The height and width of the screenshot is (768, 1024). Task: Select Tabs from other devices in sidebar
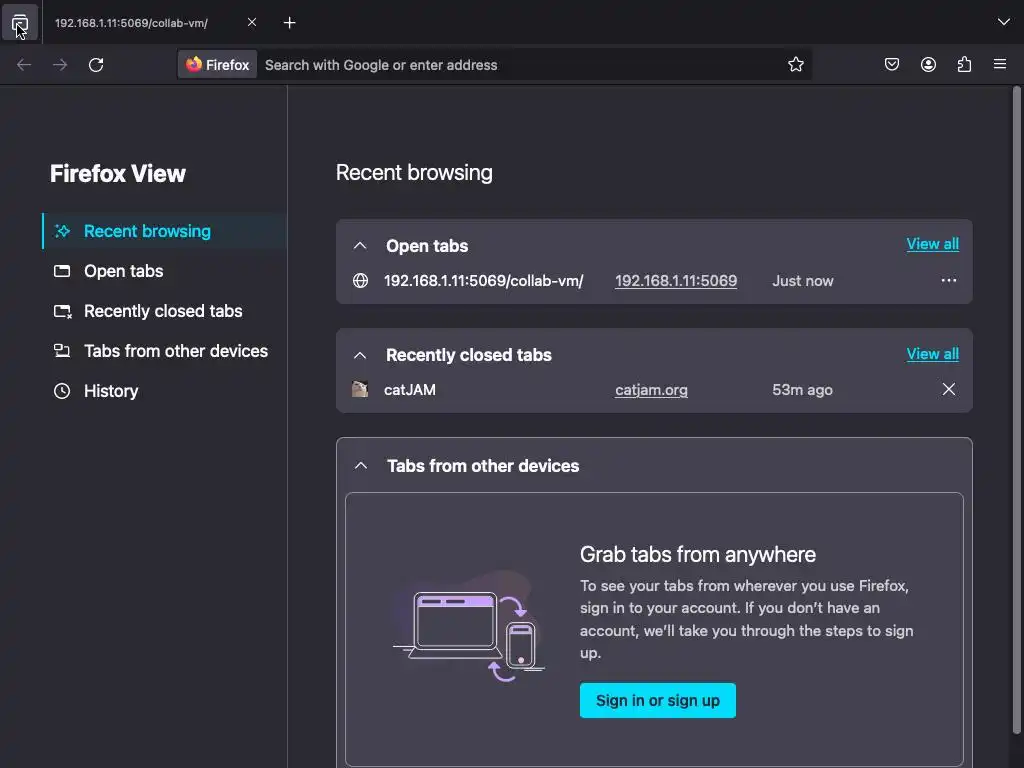(165, 351)
